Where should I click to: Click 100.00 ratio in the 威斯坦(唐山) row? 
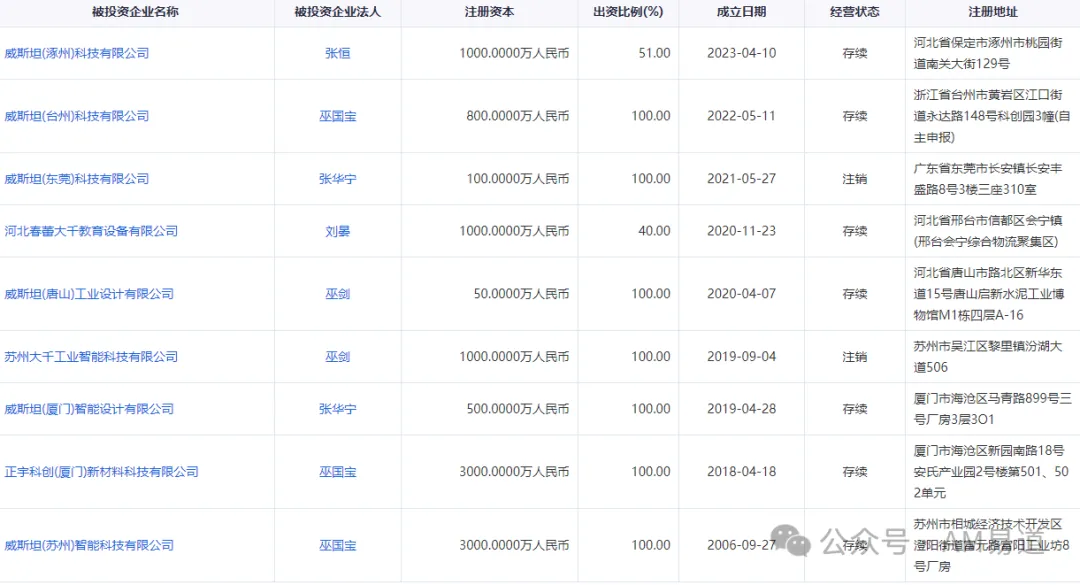[651, 294]
